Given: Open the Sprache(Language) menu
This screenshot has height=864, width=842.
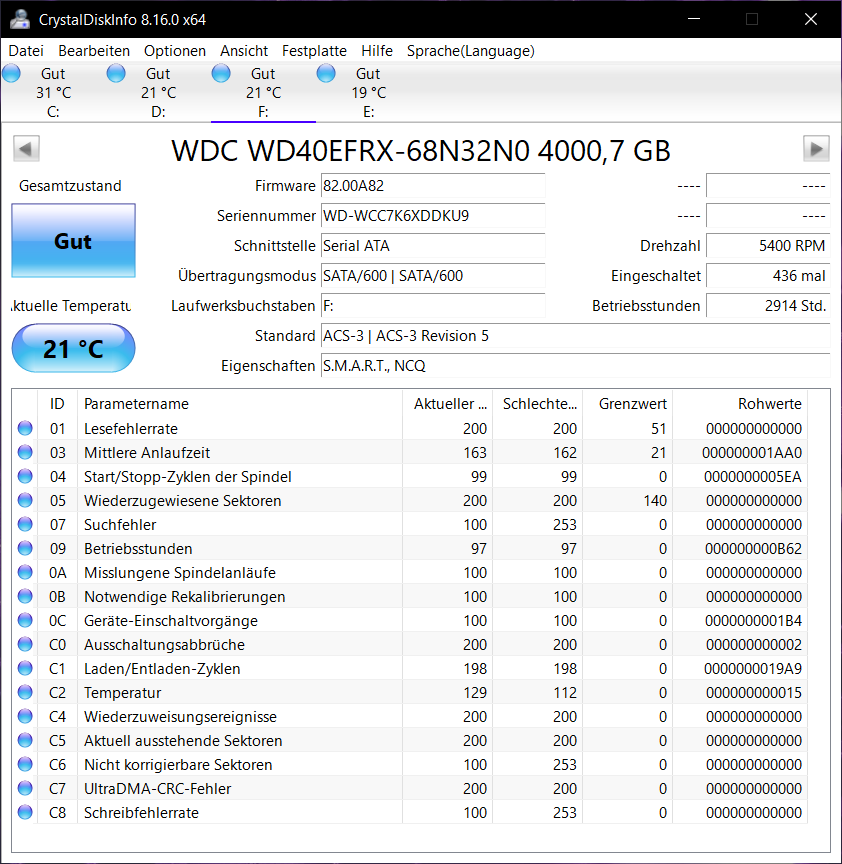Looking at the screenshot, I should pos(471,51).
